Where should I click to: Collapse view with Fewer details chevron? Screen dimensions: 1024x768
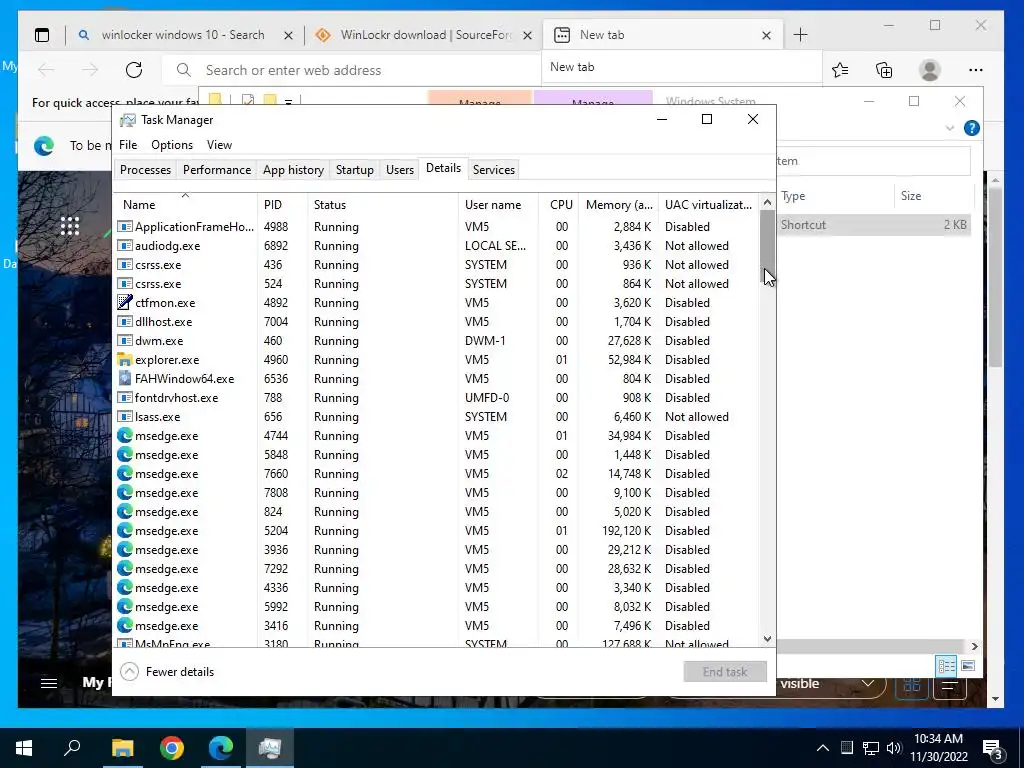tap(130, 671)
